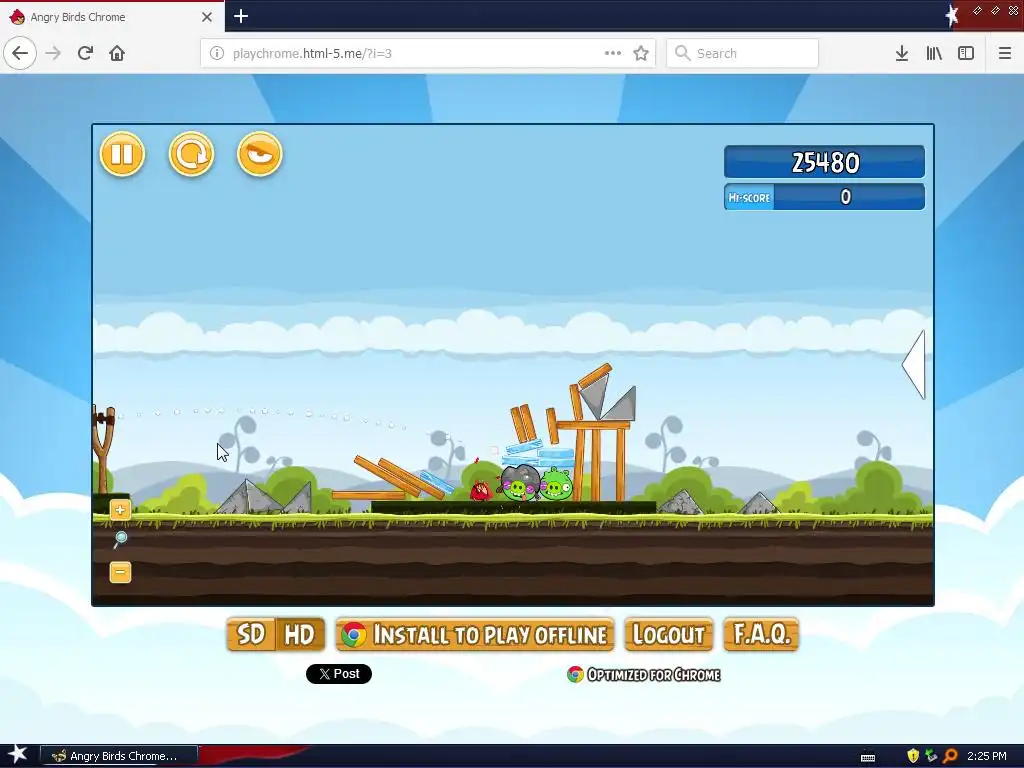The height and width of the screenshot is (768, 1024).
Task: Close the Angry Birds Chrome tab
Action: point(206,17)
